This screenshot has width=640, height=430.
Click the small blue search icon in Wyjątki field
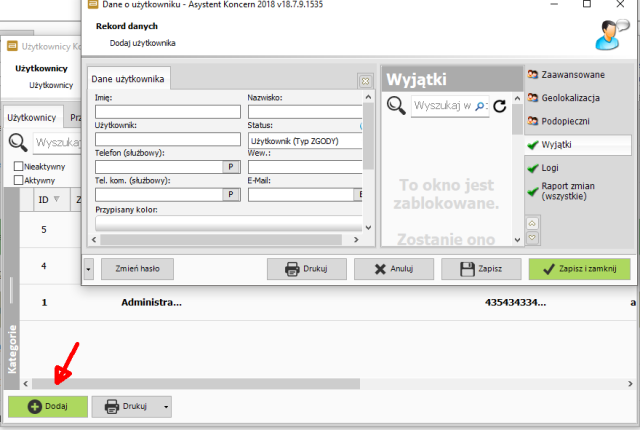[x=480, y=106]
